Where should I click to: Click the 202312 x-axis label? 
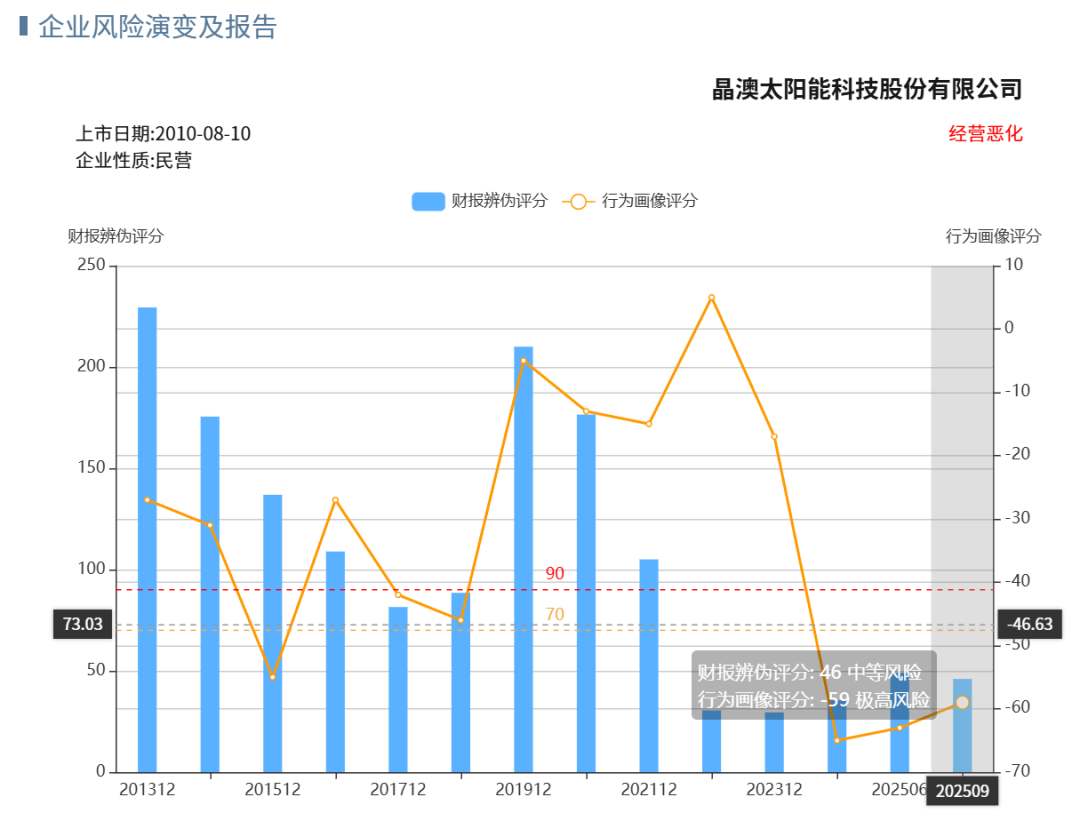click(774, 789)
